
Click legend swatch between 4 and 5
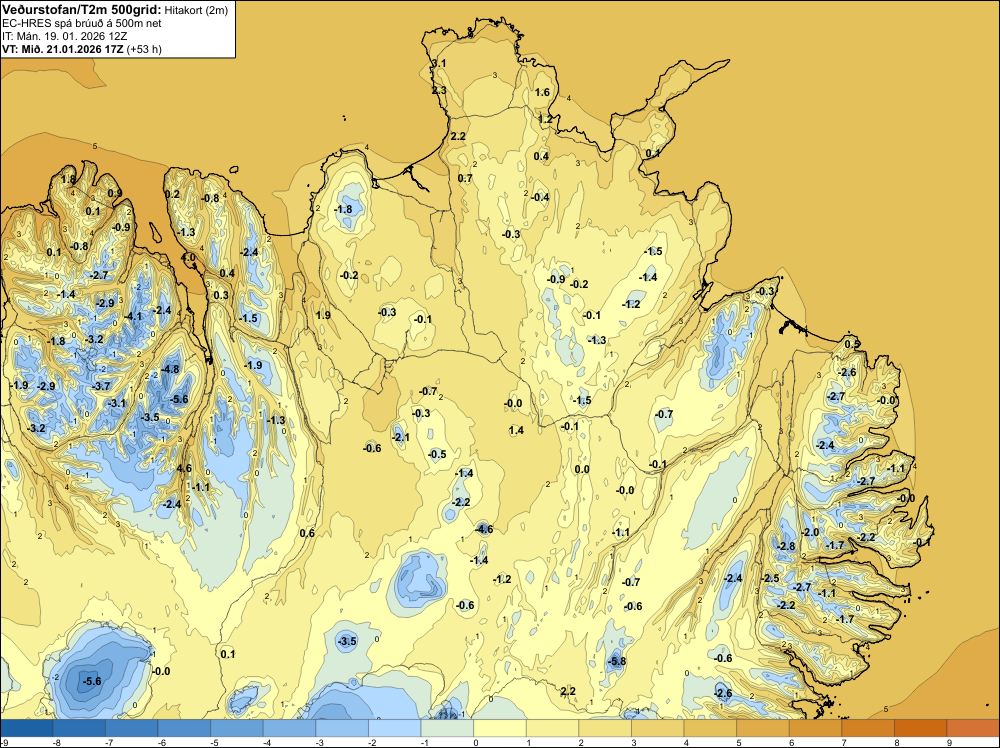(x=710, y=728)
